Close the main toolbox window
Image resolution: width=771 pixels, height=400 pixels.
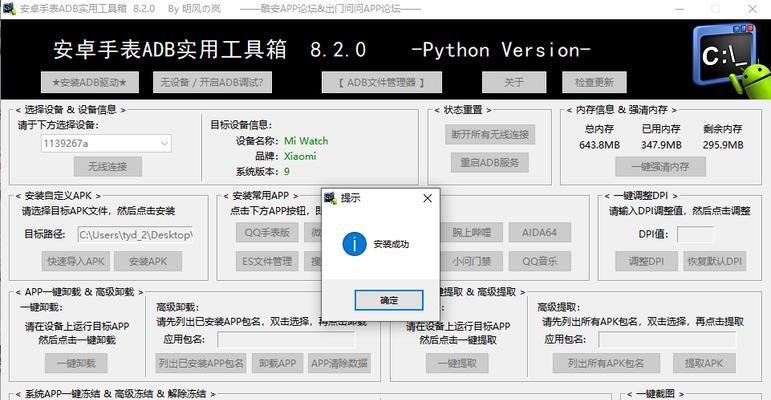coord(752,9)
